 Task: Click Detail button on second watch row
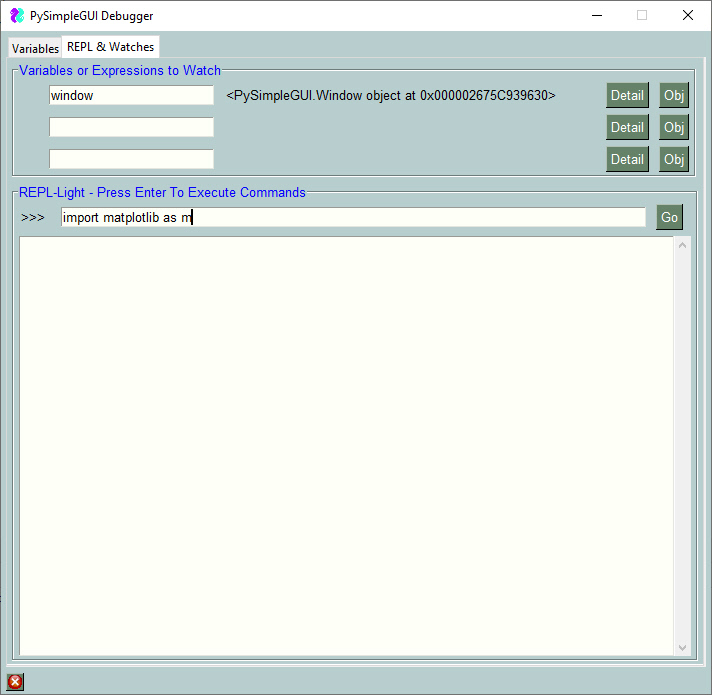pos(627,127)
